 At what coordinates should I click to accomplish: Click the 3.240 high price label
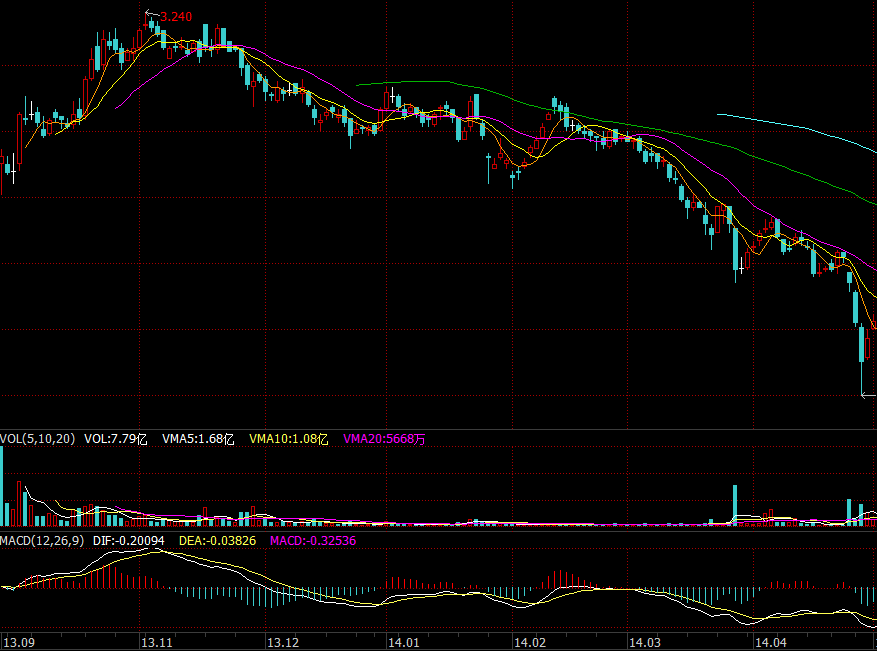(x=176, y=17)
